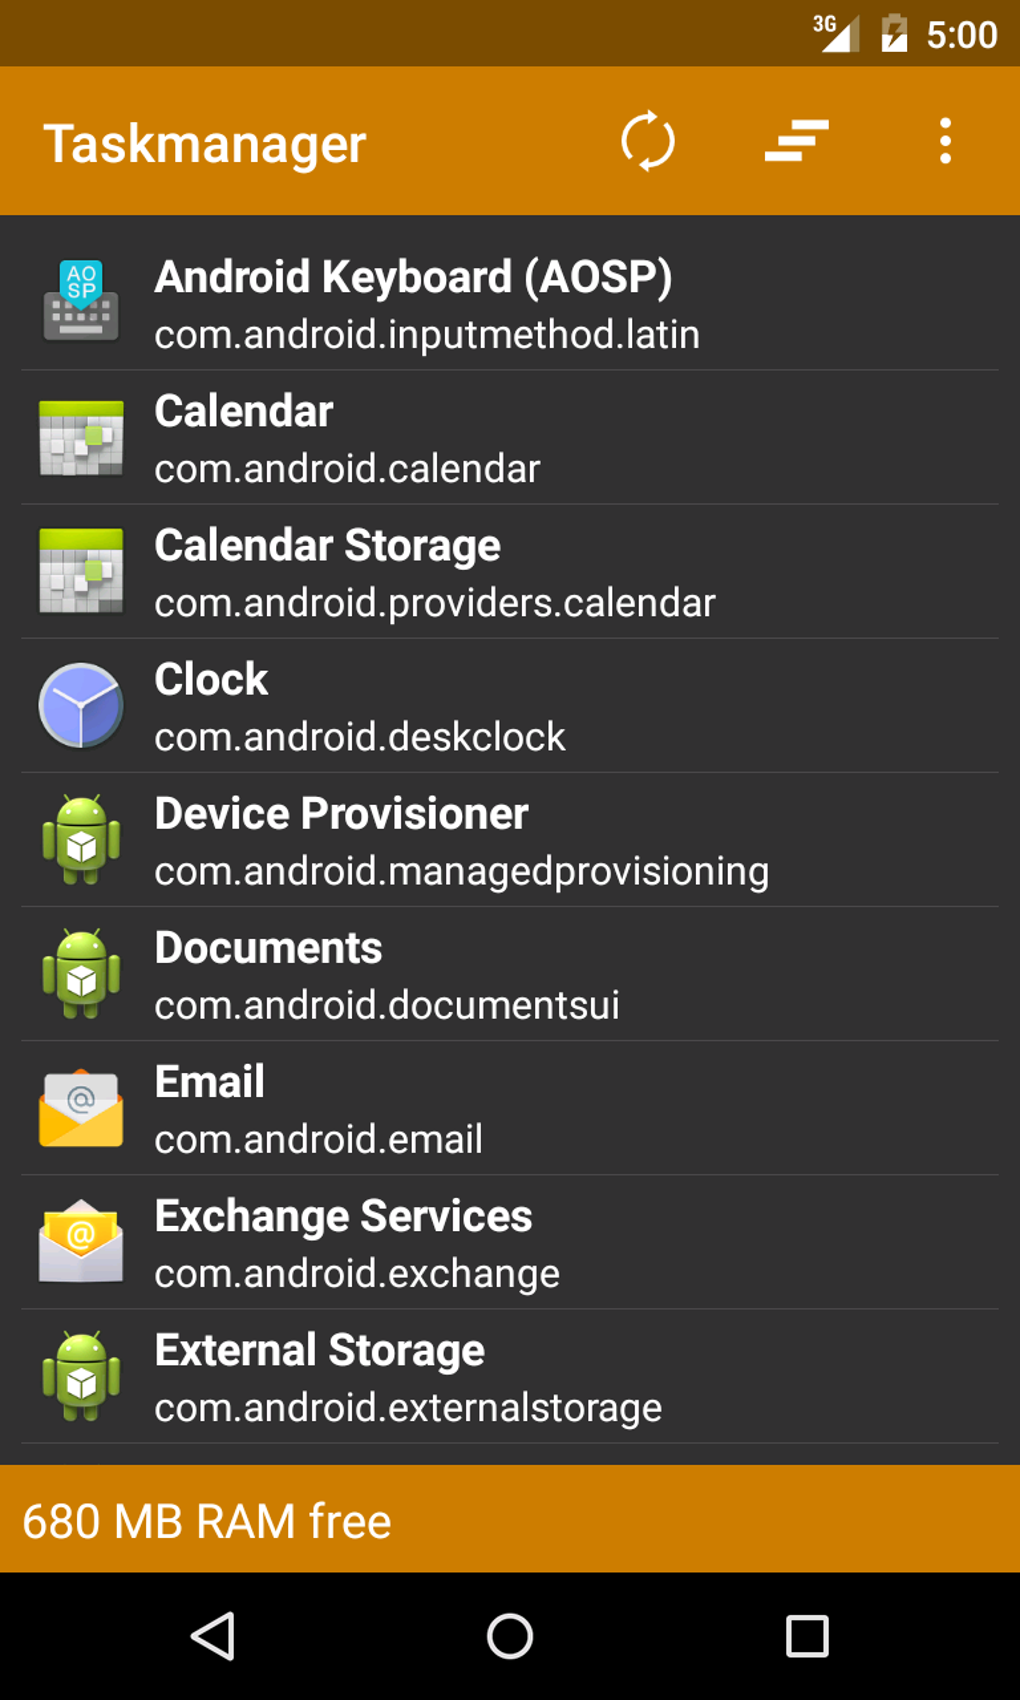Tap the Calendar app icon

(81, 438)
